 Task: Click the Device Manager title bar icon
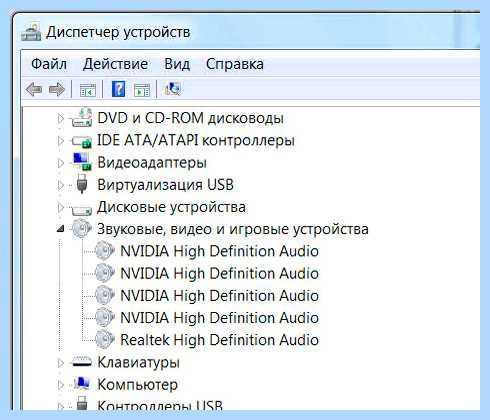[x=31, y=32]
